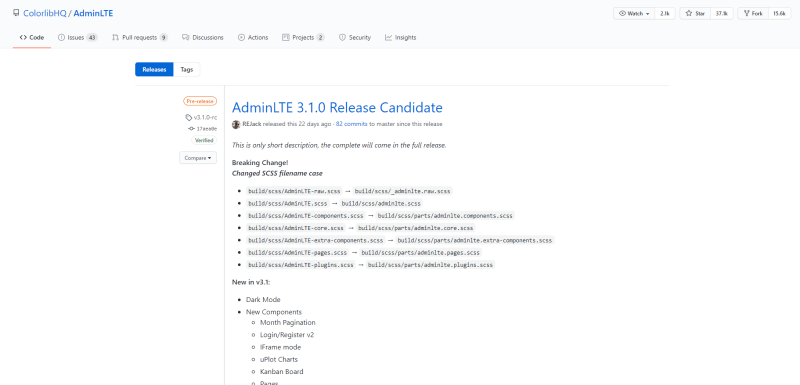Click the build/scss/parts/adminlte.pages.scss code text
The image size is (800, 385).
[x=421, y=252]
